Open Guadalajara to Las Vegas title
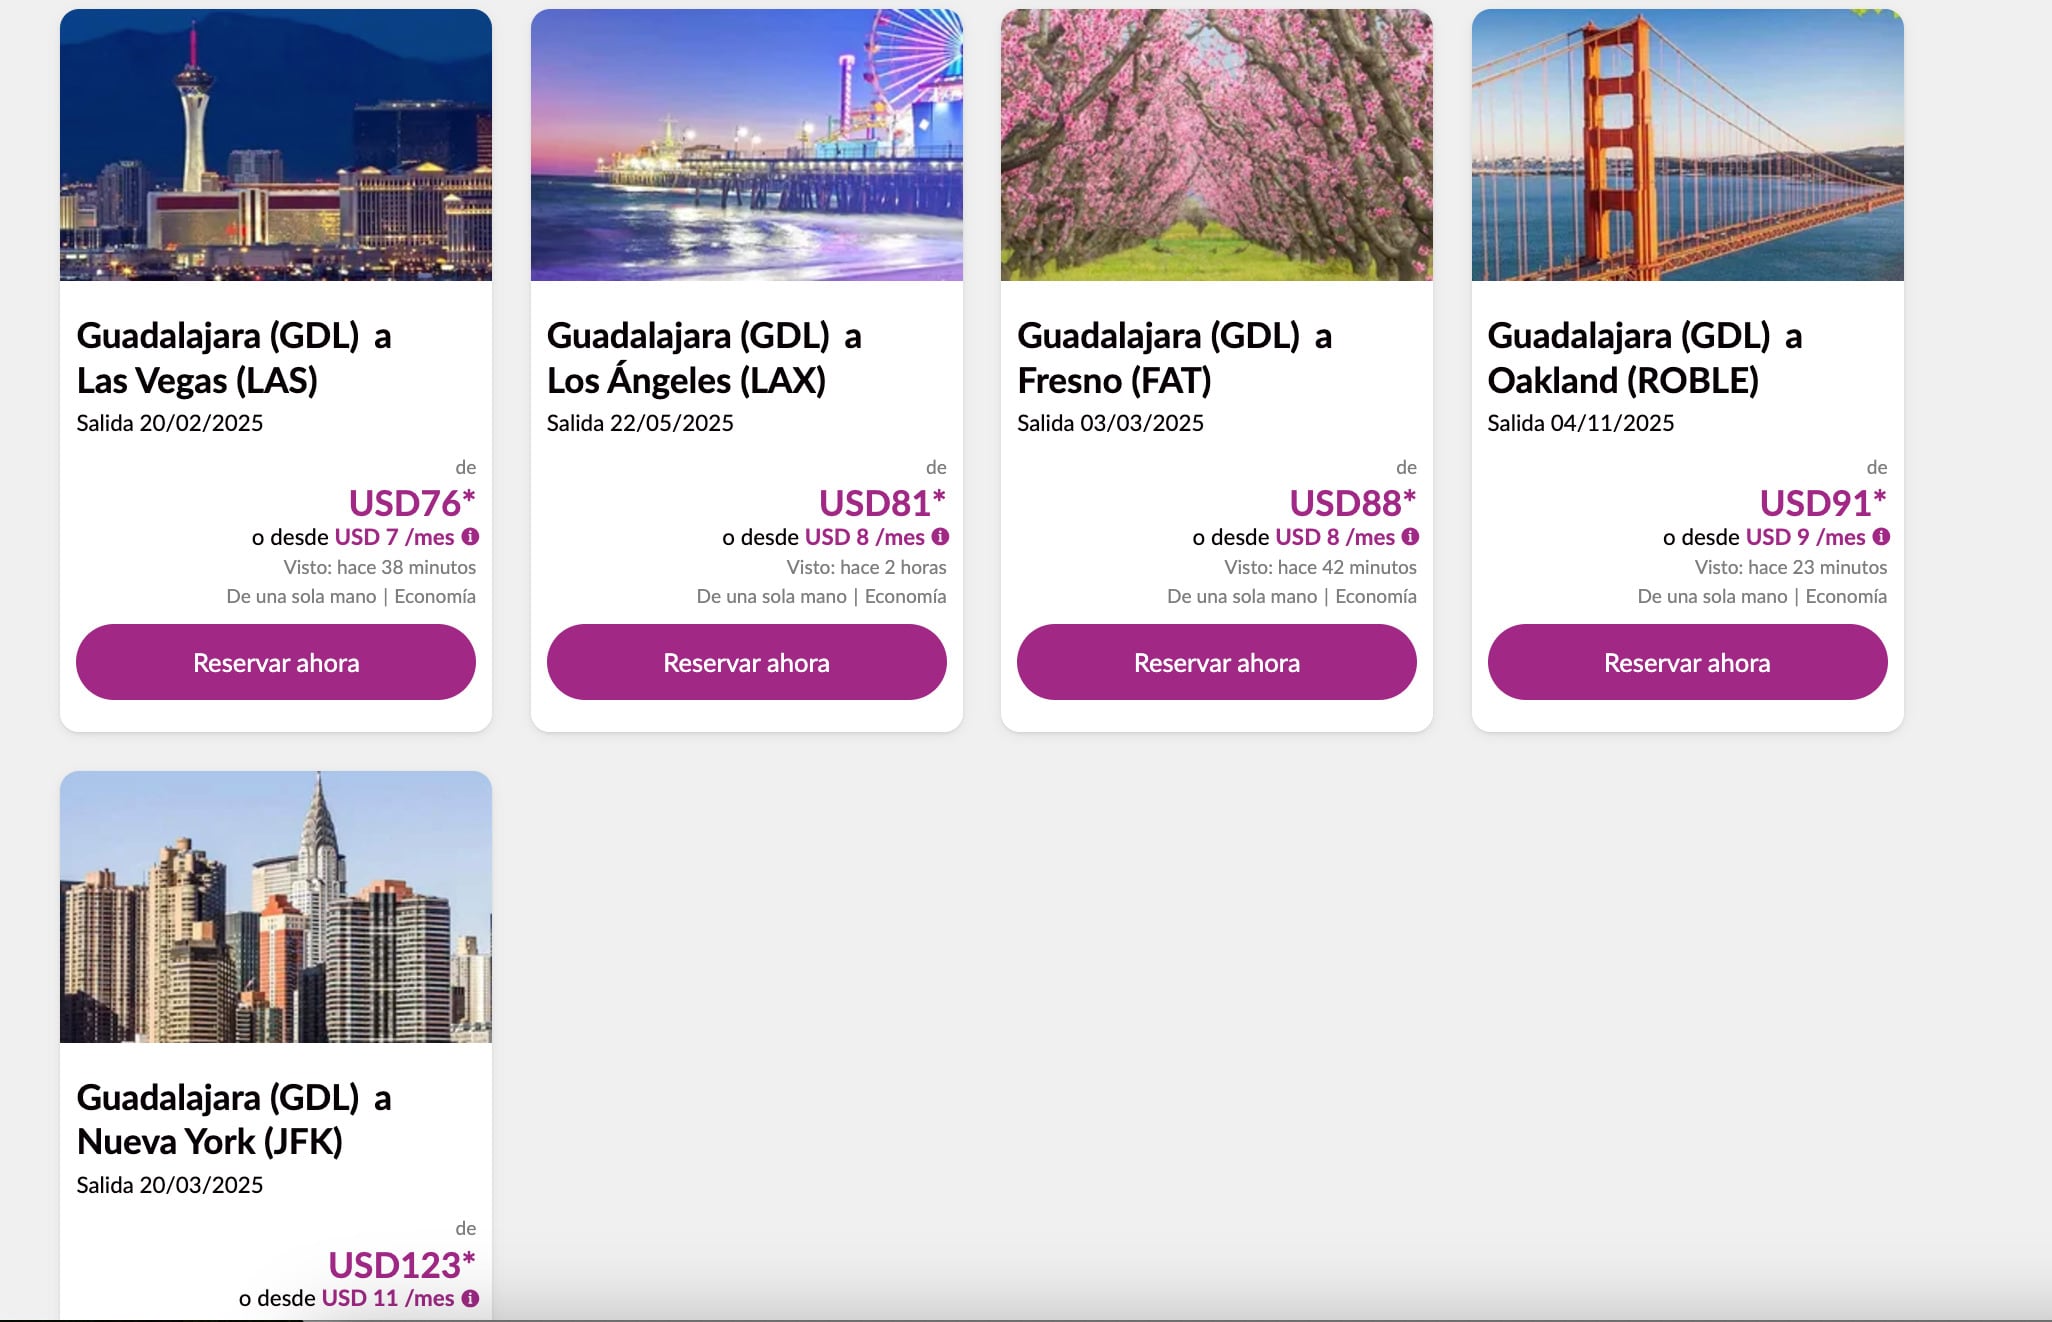The height and width of the screenshot is (1322, 2052). coord(234,358)
